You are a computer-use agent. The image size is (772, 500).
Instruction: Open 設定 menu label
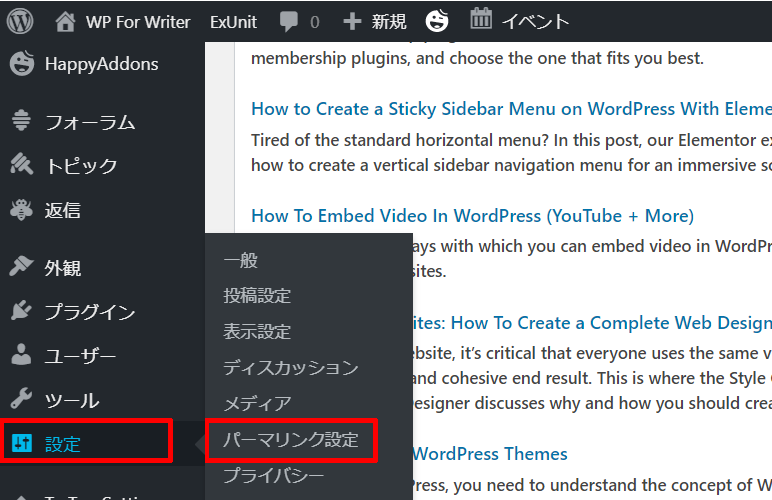63,444
